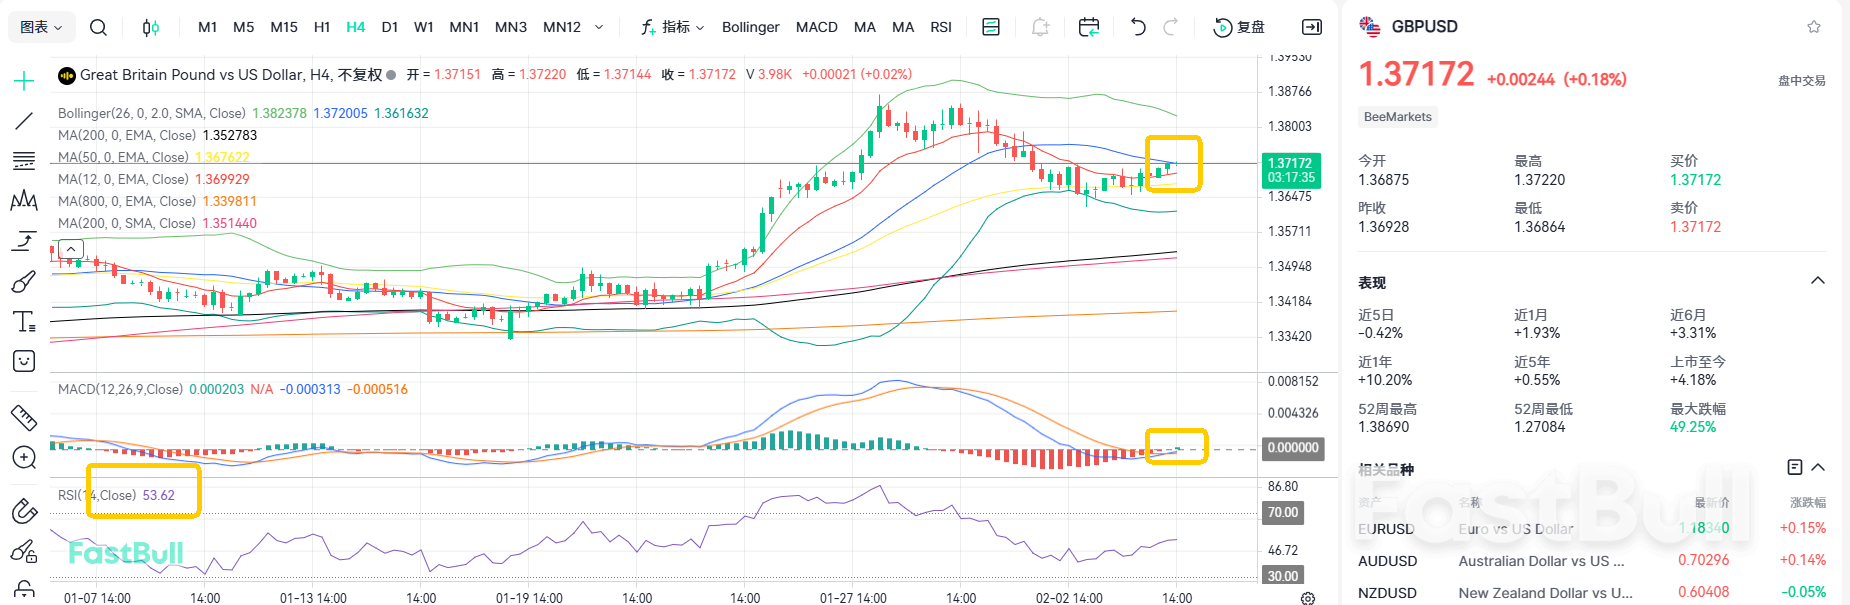Switch to the MN12 timeframe

(562, 27)
